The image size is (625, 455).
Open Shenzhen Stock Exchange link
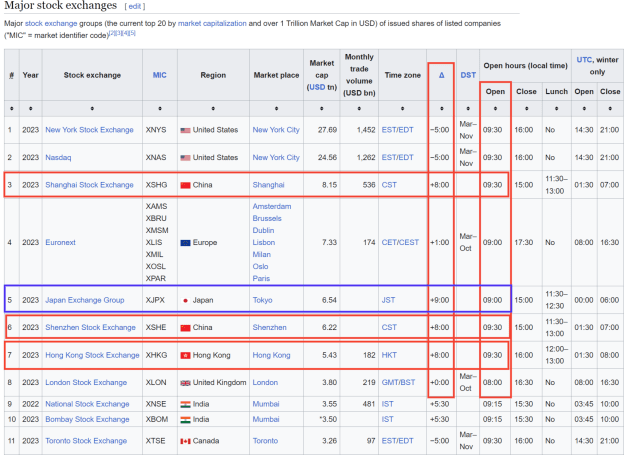pos(90,328)
